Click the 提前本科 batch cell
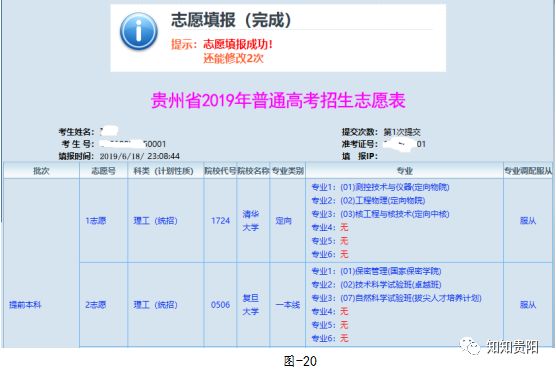Image resolution: width=556 pixels, height=371 pixels. tap(25, 305)
